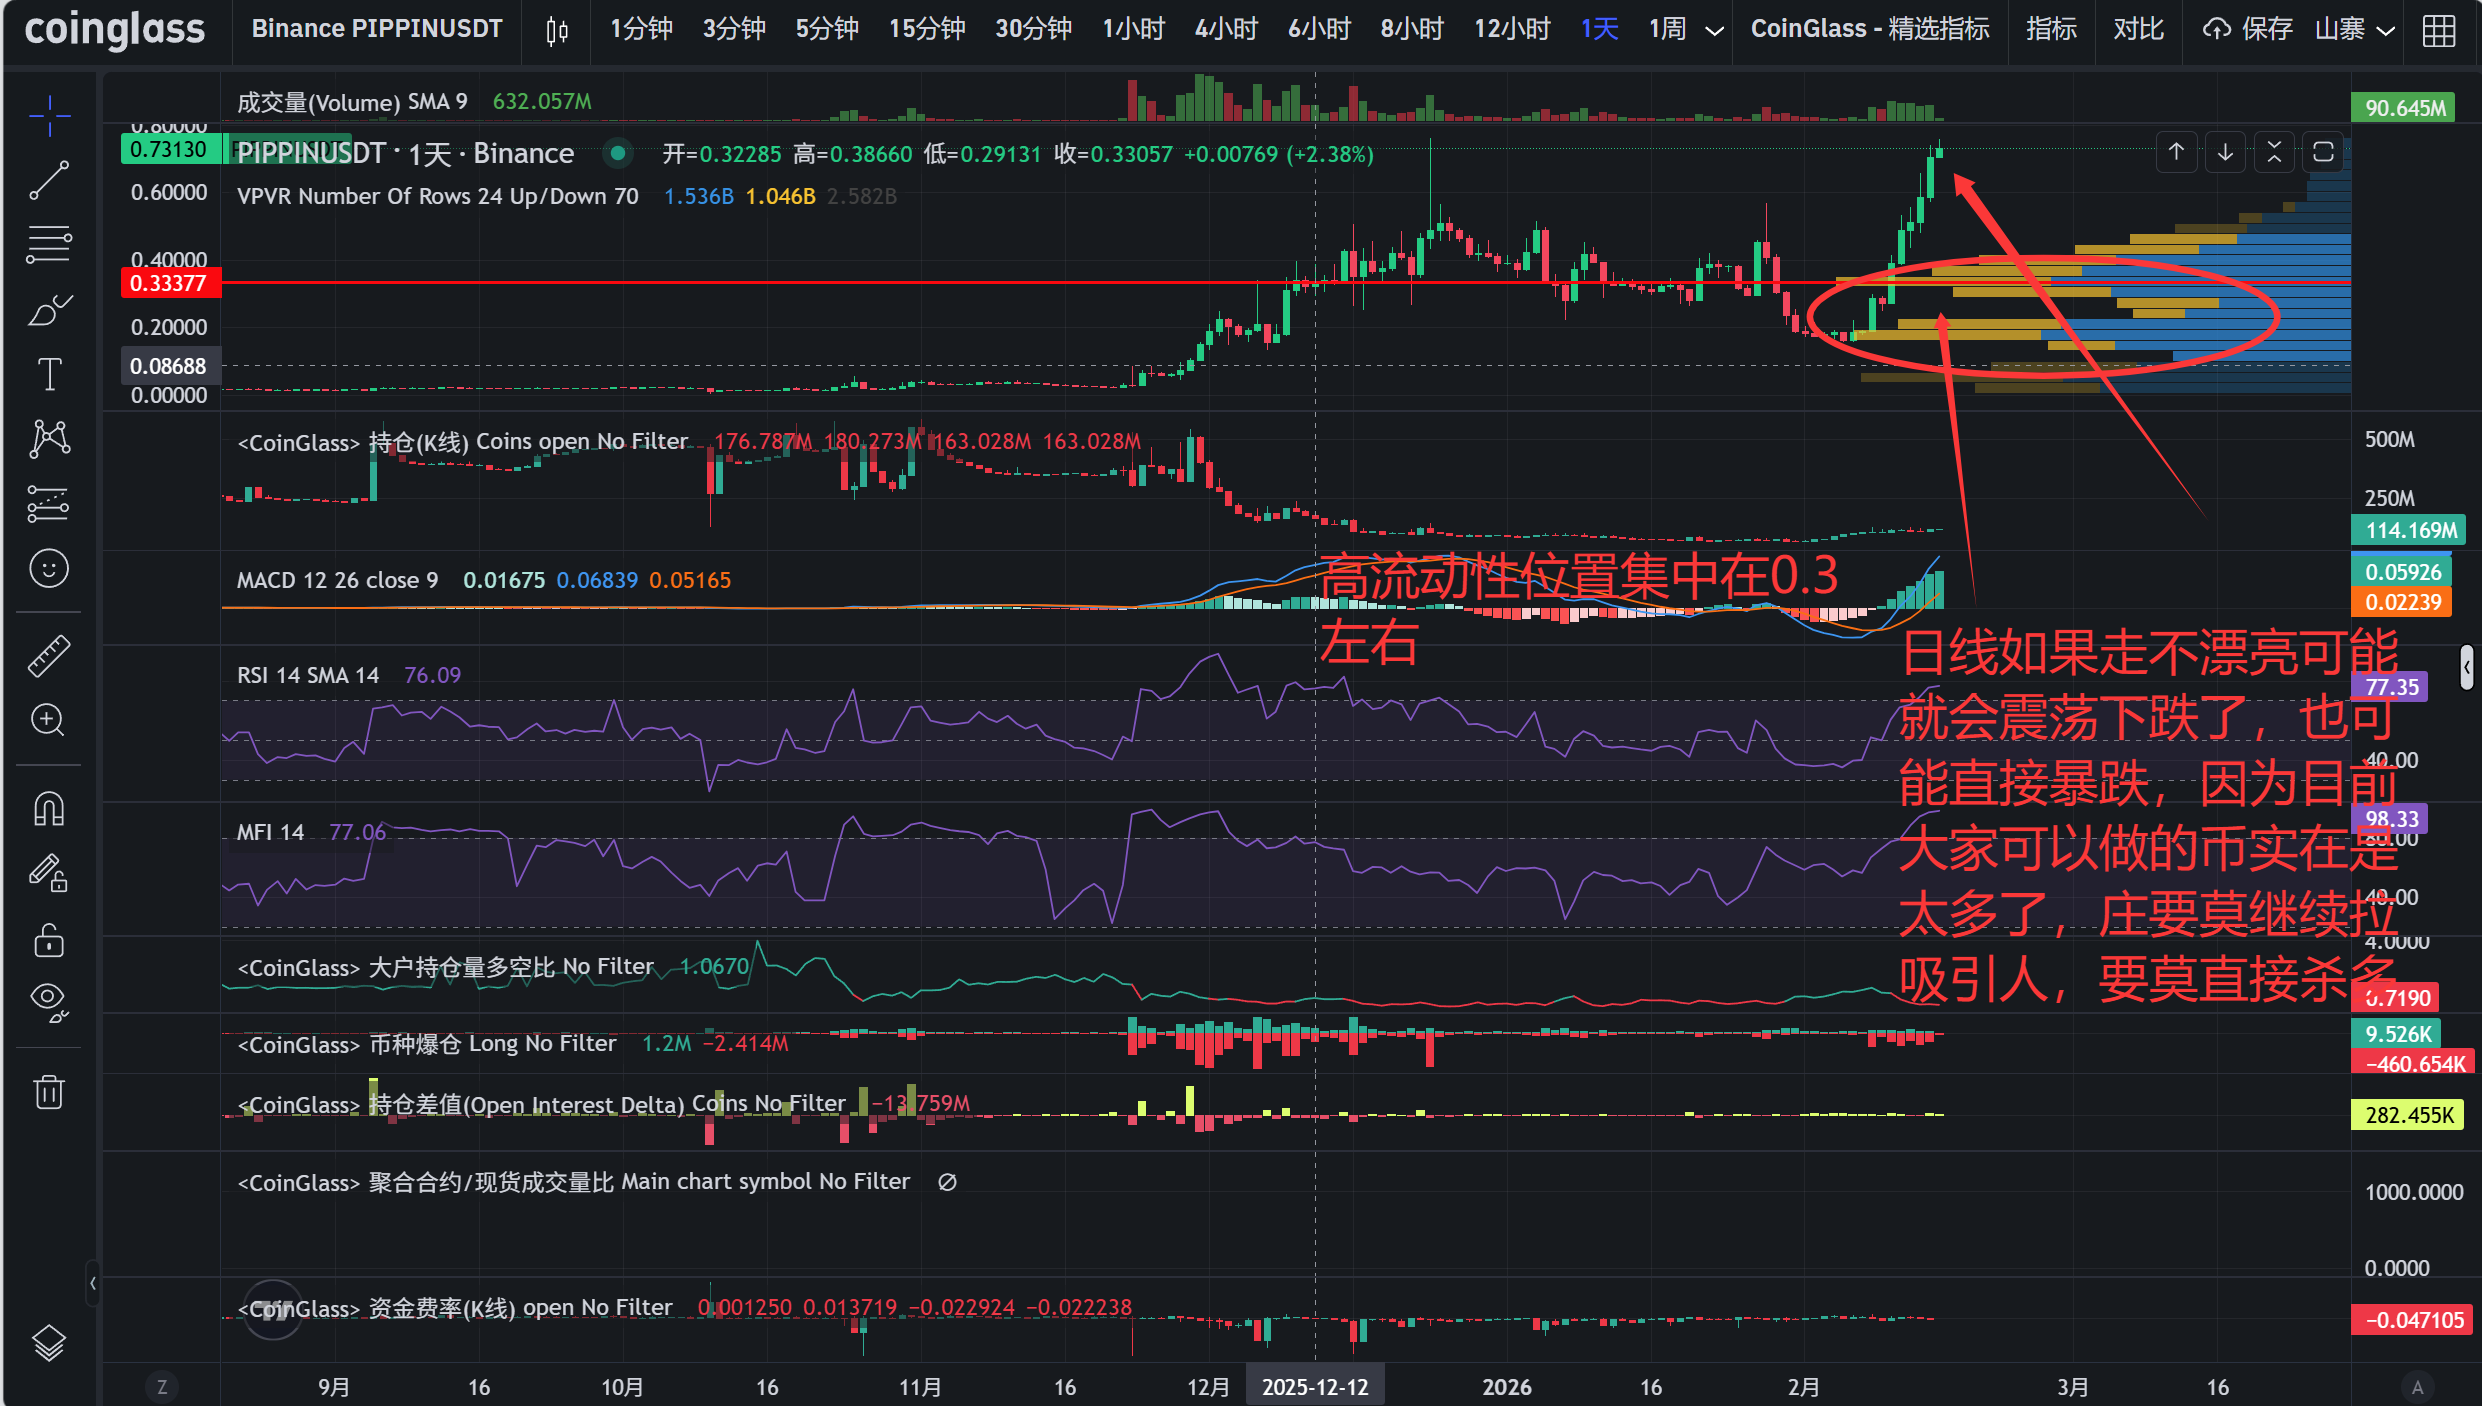Switch to the 4小时 timeframe
Screen dimensions: 2482x1406
(x=1225, y=30)
